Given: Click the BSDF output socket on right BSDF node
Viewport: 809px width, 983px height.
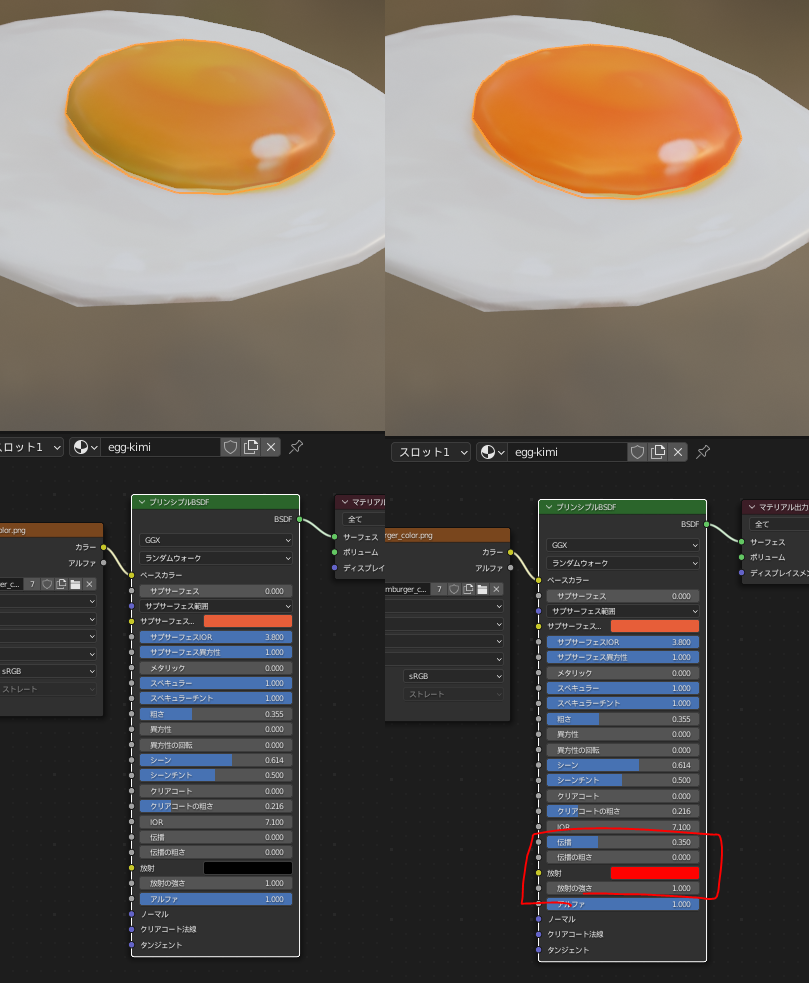Looking at the screenshot, I should click(x=706, y=524).
